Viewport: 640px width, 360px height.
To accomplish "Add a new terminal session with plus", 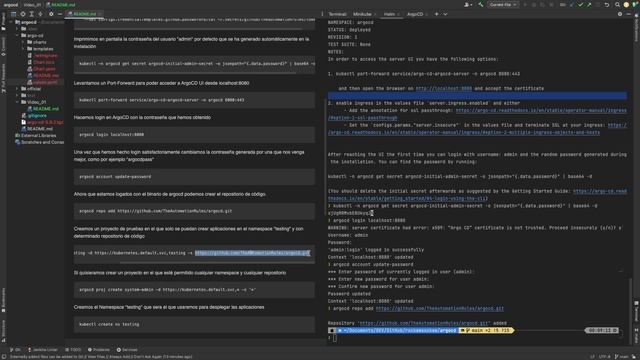I will tap(436, 14).
